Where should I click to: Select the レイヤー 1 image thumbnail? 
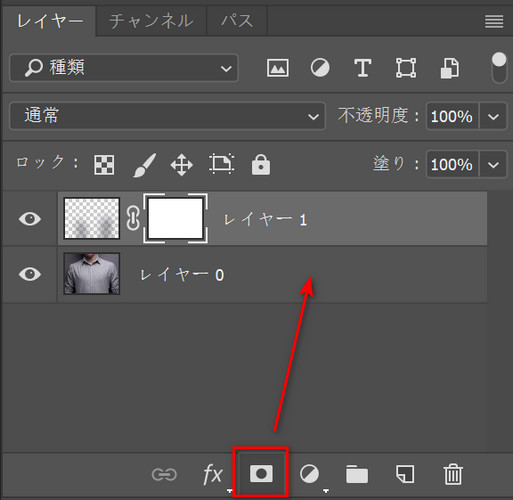92,218
